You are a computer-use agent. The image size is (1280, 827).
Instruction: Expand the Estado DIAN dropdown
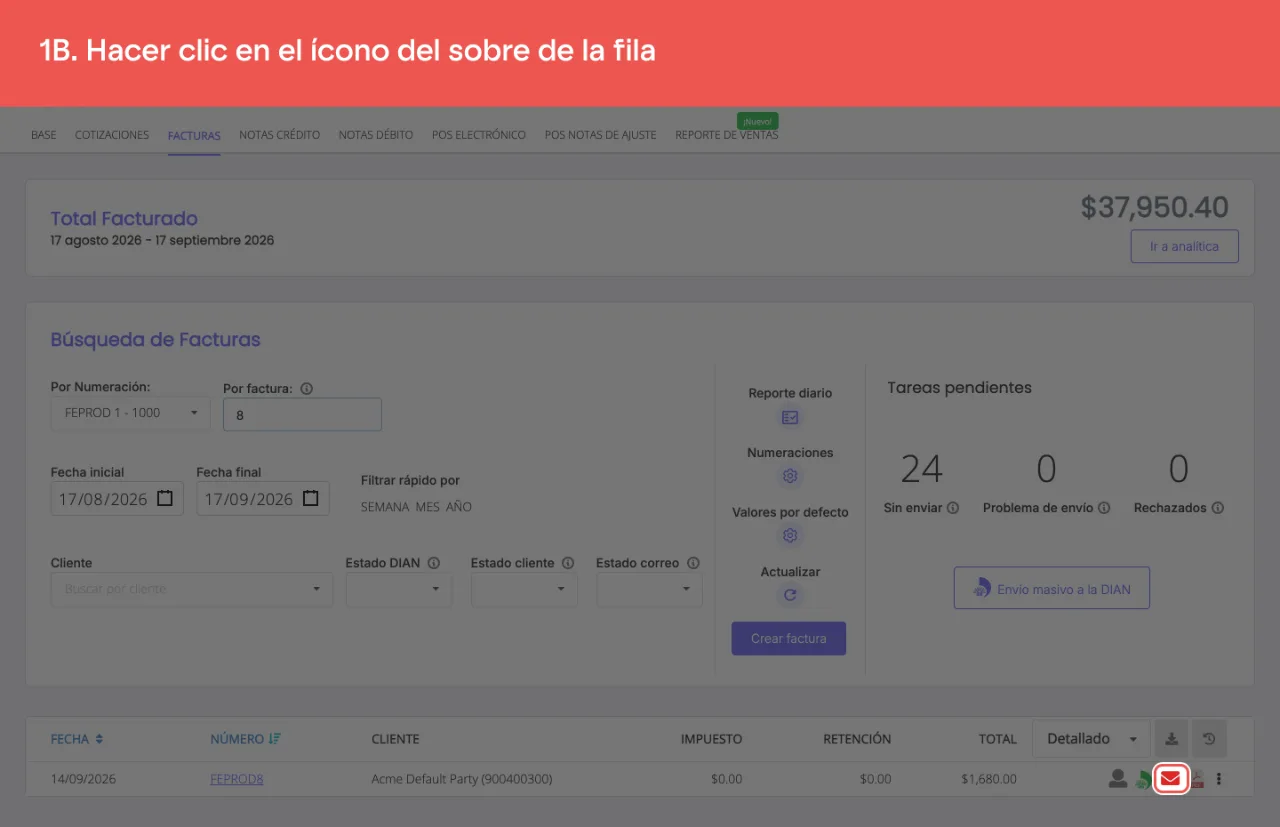pos(399,589)
